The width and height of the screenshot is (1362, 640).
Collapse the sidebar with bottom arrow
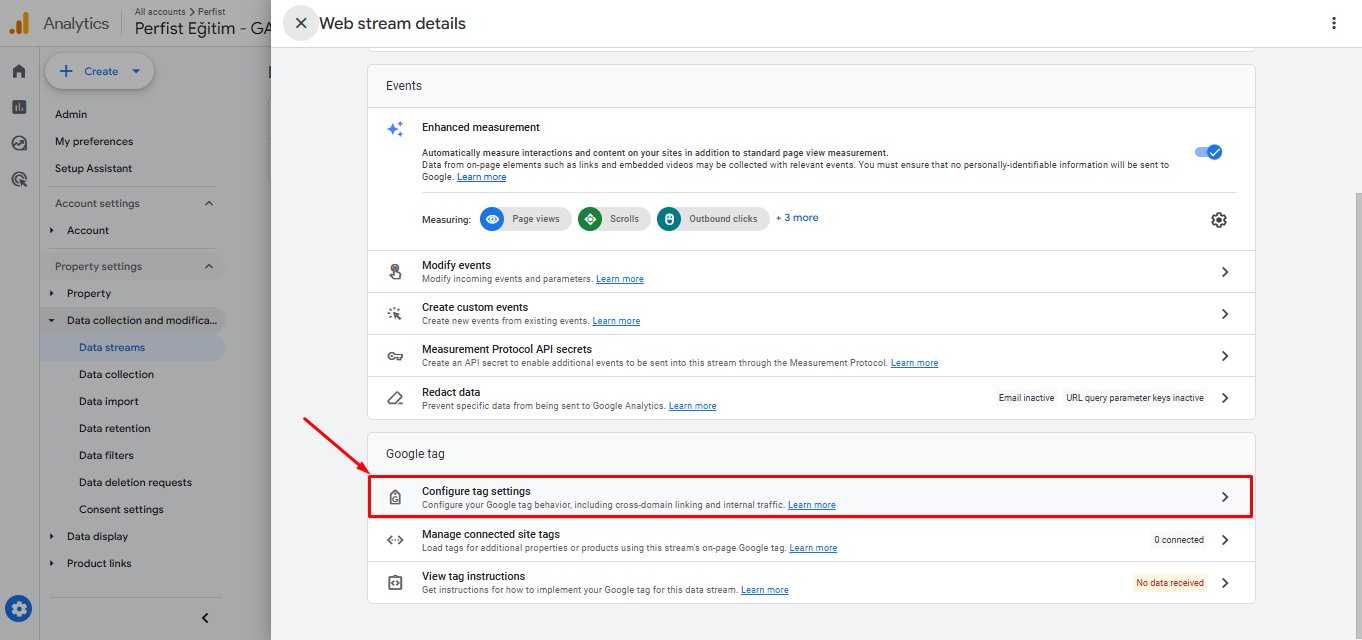[205, 618]
